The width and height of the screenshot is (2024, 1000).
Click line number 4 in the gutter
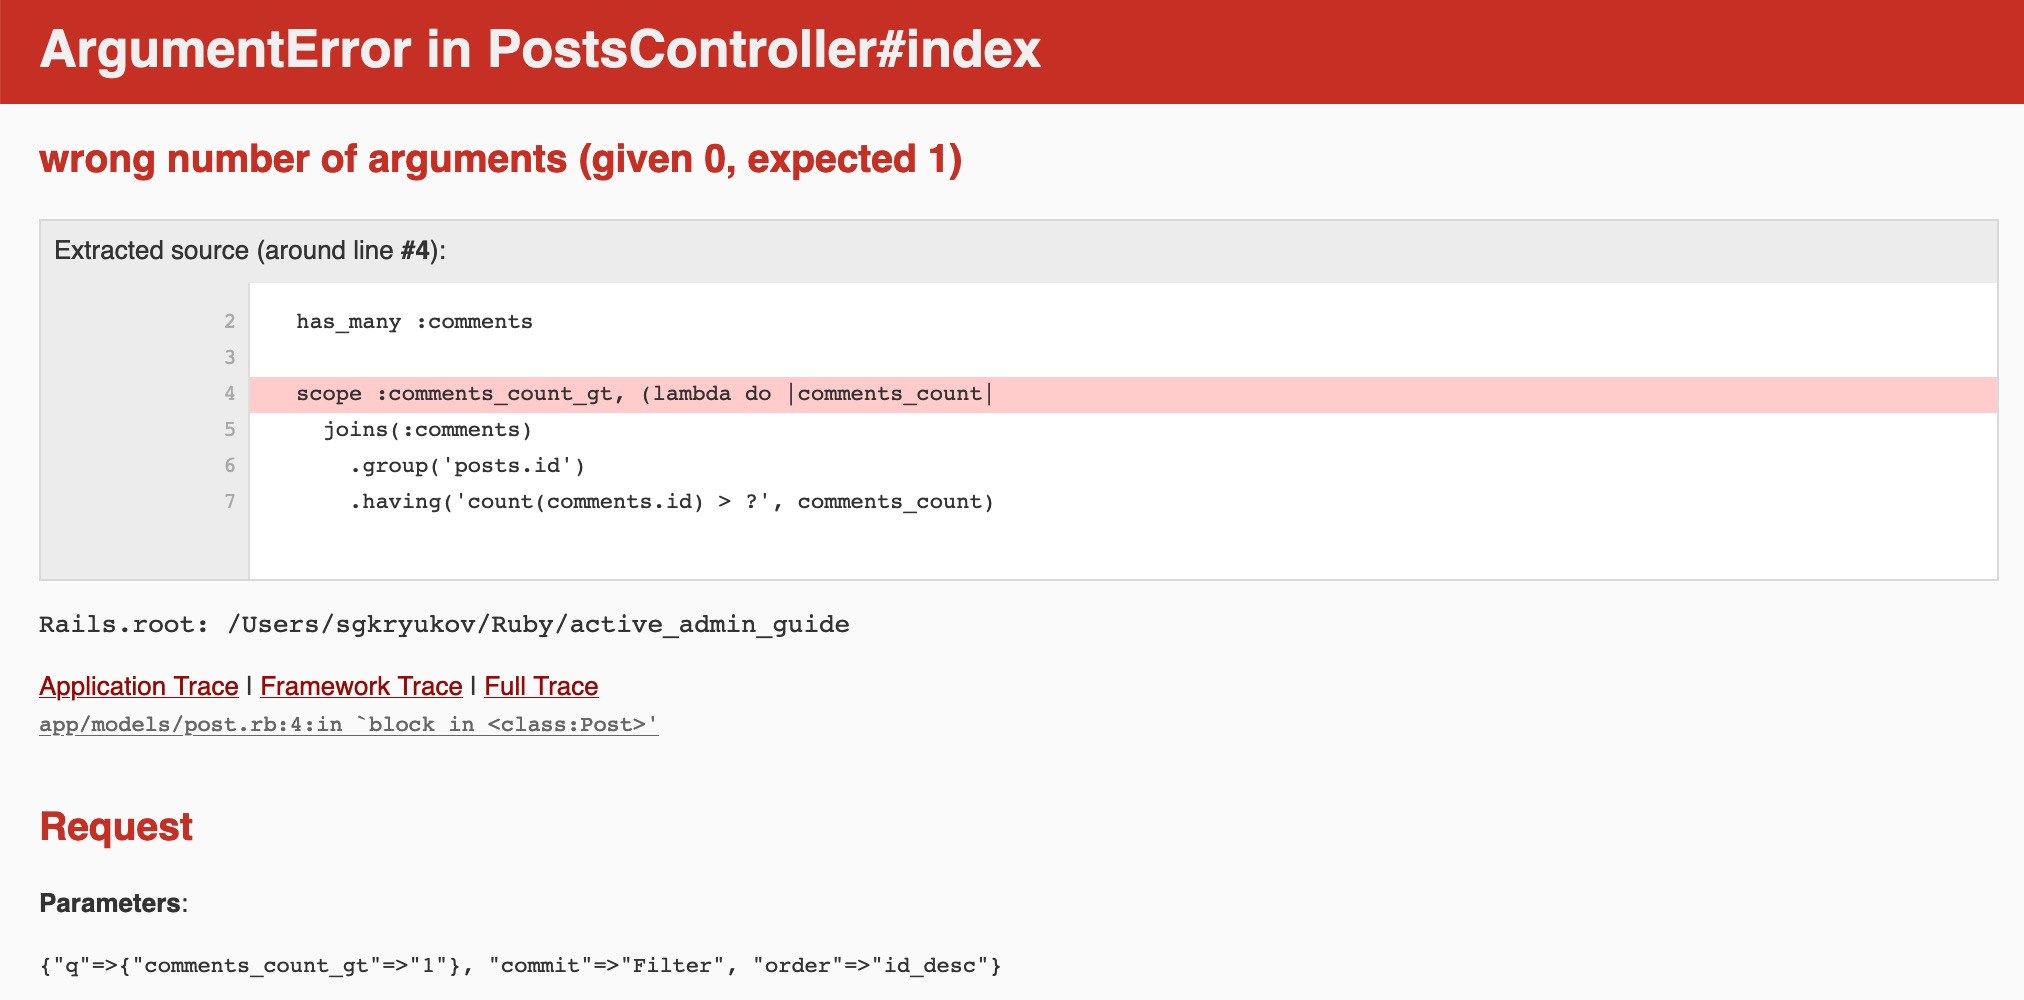[230, 394]
